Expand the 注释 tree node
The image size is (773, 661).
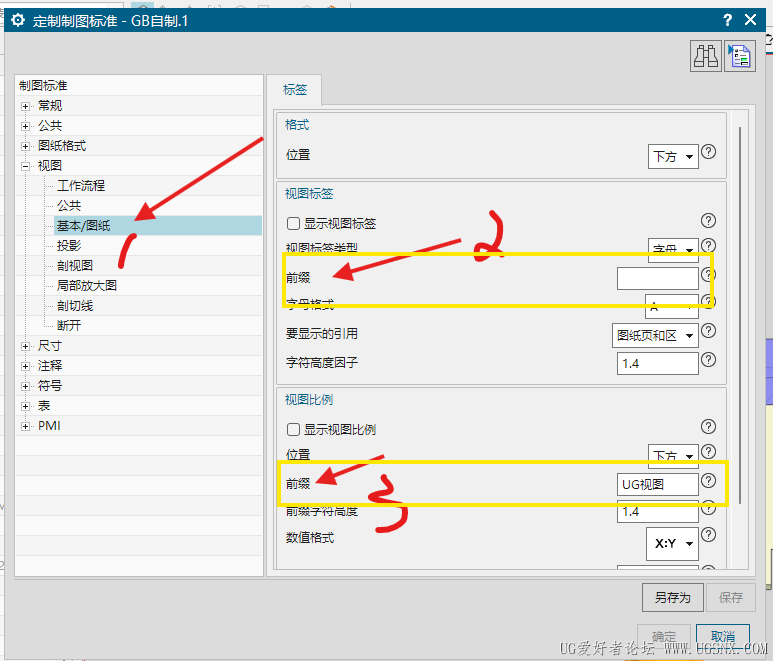coord(25,366)
